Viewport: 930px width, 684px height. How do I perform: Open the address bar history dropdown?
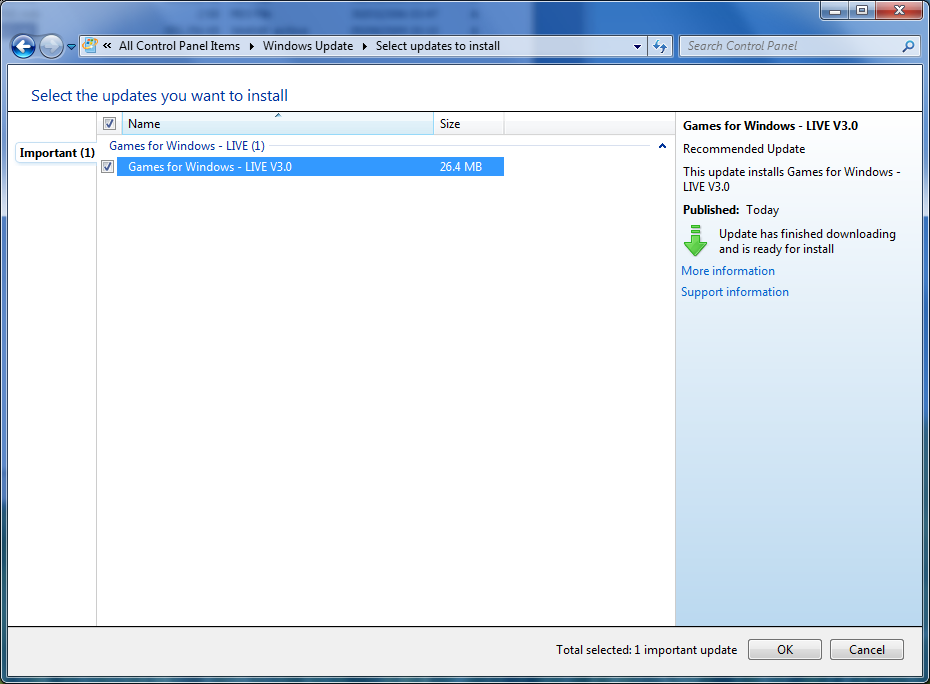click(637, 46)
